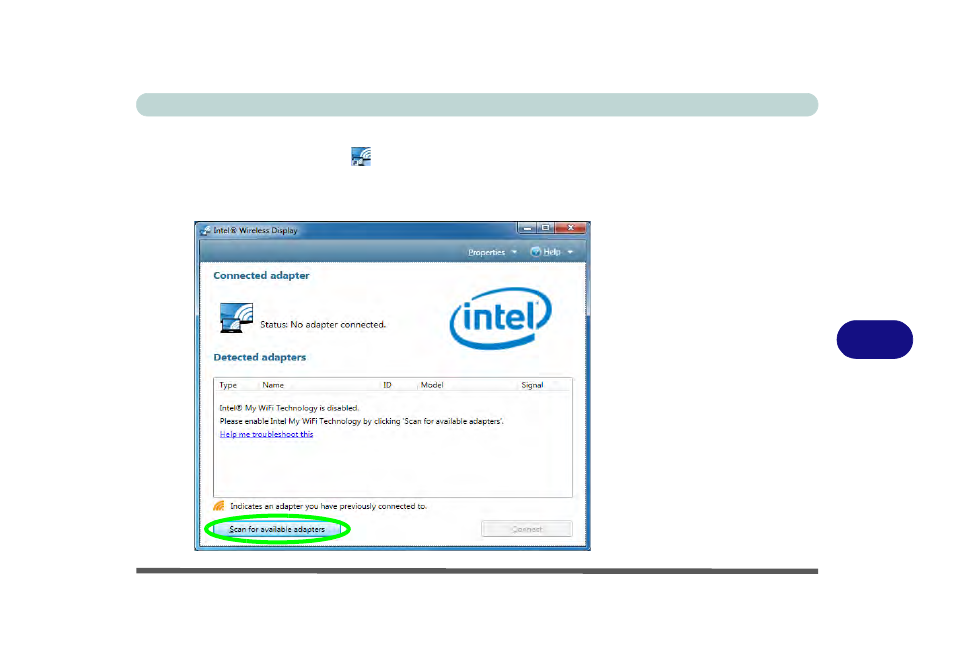Select the 'Status: No adapter connected.' text
This screenshot has width=954, height=672.
323,325
